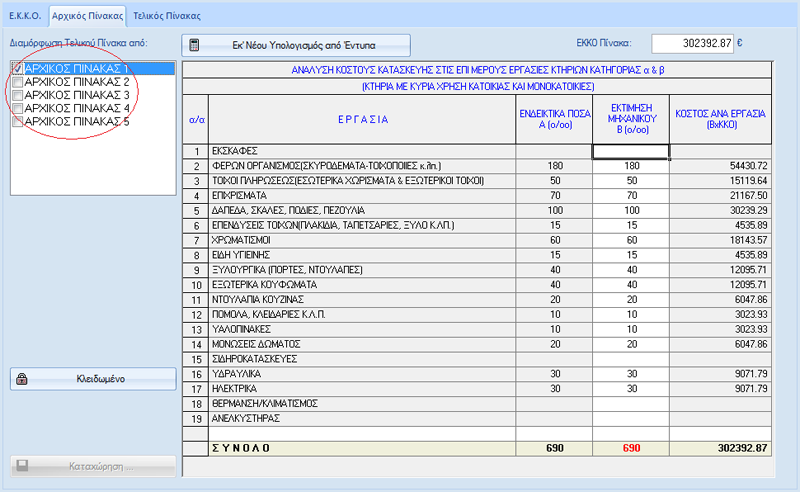Viewport: 800px width, 492px height.
Task: Select the ΑΡΧΙΚΟΣ ΠΙΝΑΚΑΣ 5 checkbox
Action: pos(17,121)
